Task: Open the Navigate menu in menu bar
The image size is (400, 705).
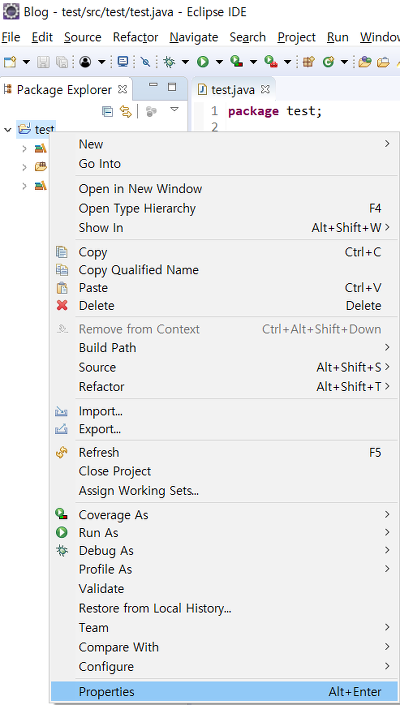Action: click(x=194, y=37)
